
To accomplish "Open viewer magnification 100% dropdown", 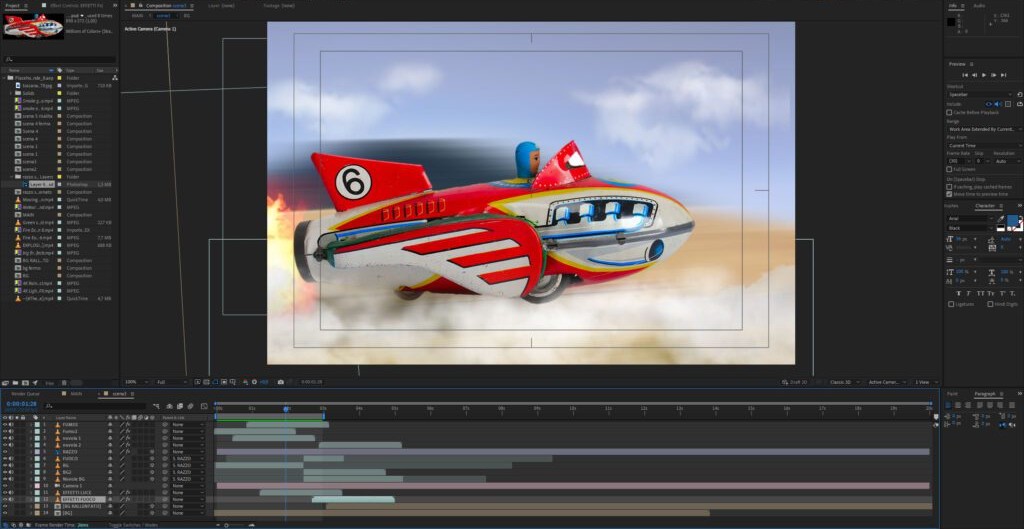I will (x=137, y=382).
